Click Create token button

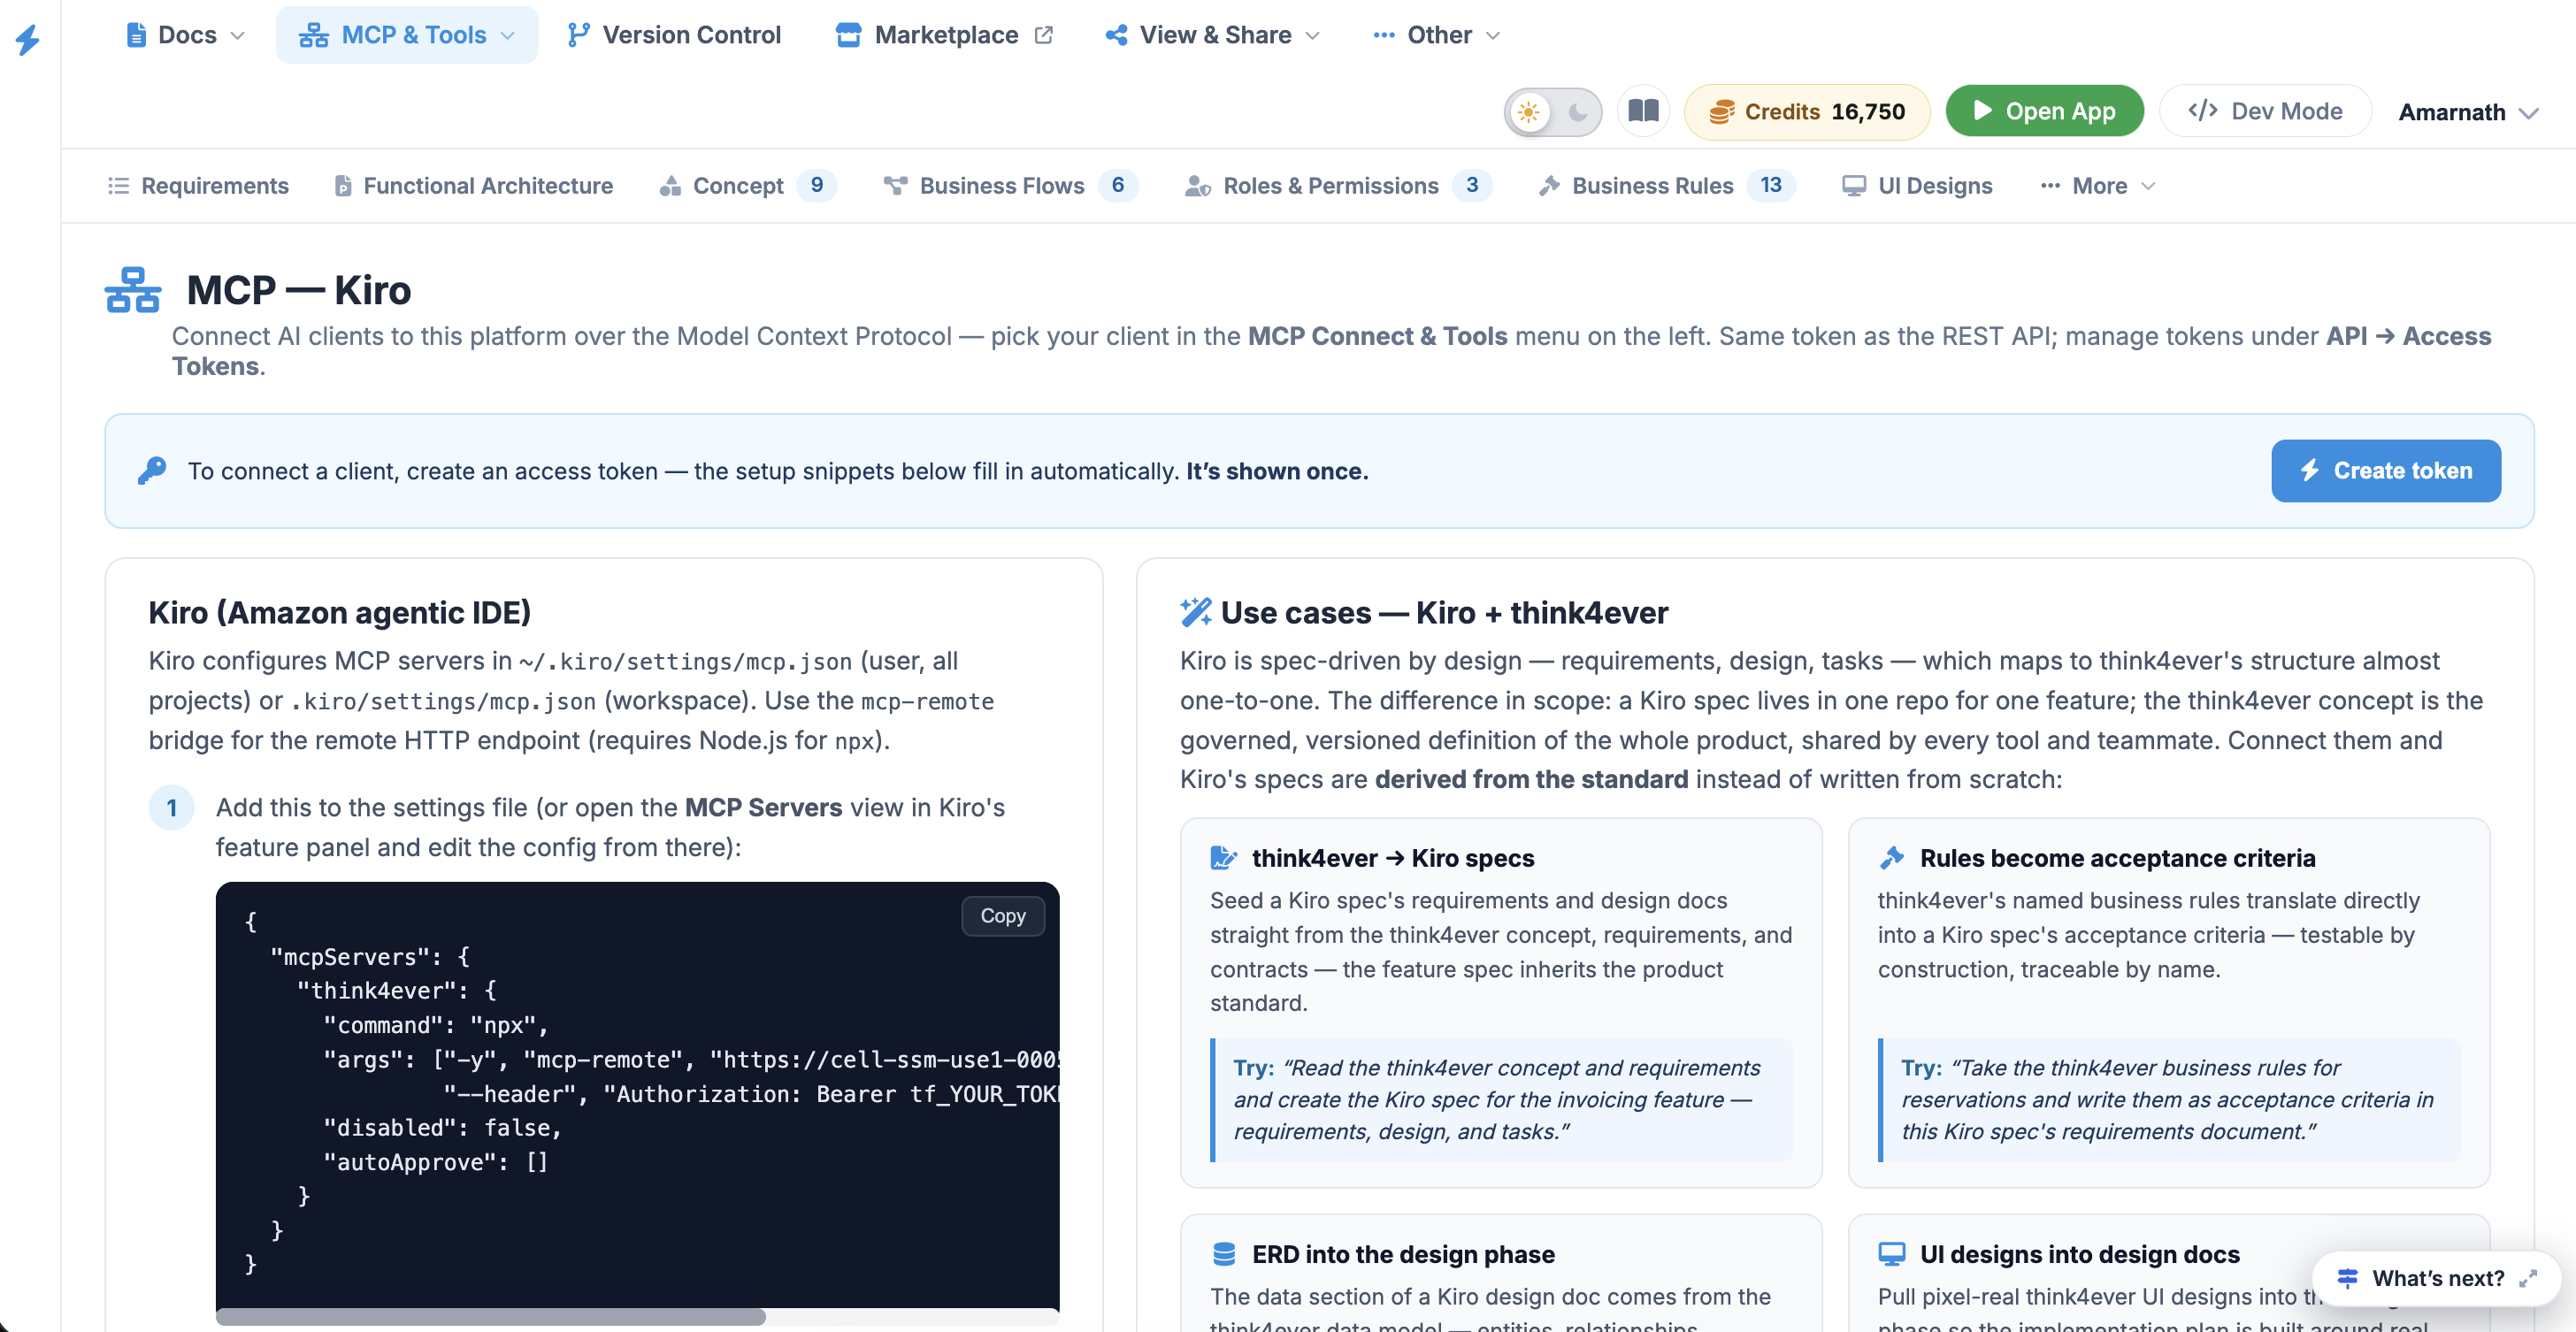pyautogui.click(x=2385, y=470)
